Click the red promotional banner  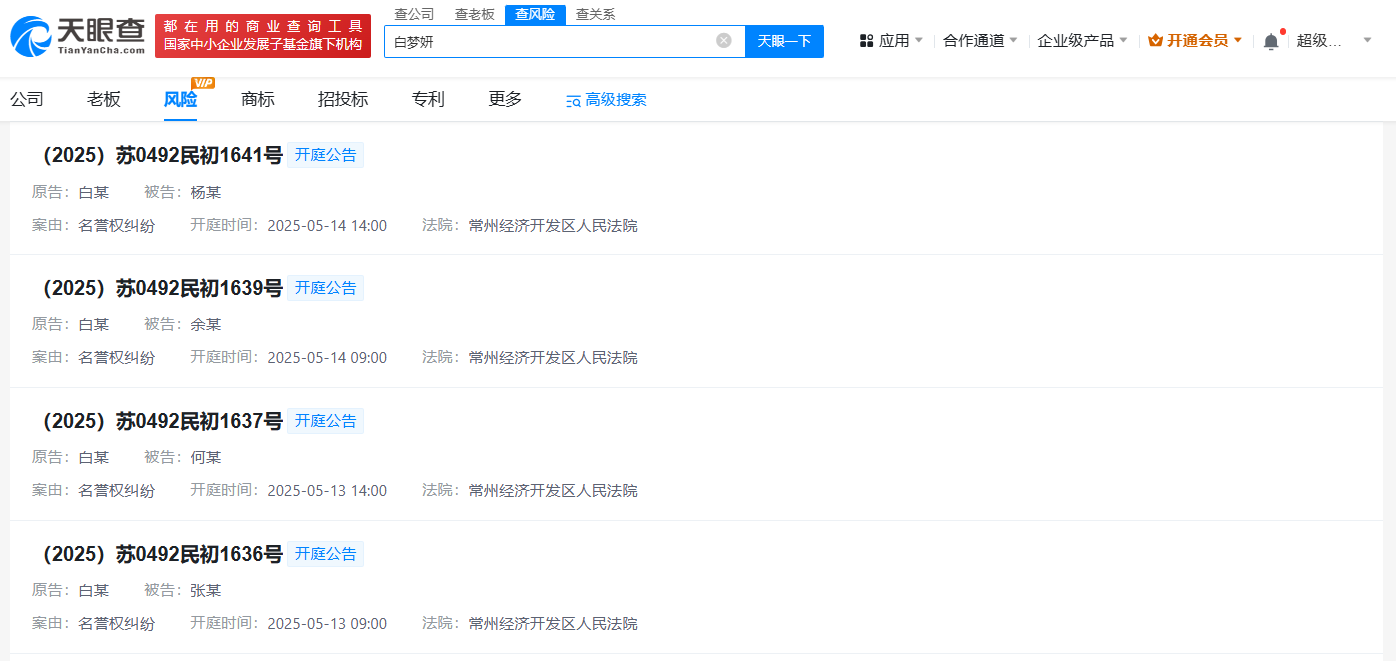click(x=263, y=36)
